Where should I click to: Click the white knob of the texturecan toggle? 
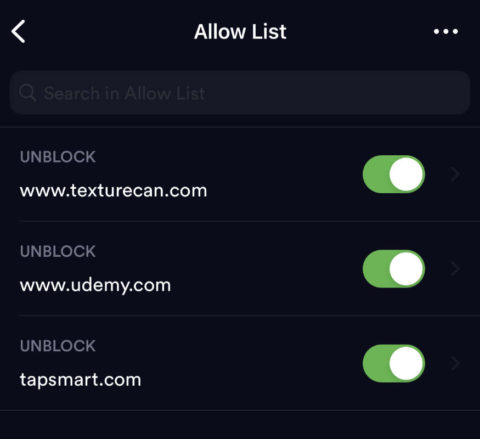point(406,174)
